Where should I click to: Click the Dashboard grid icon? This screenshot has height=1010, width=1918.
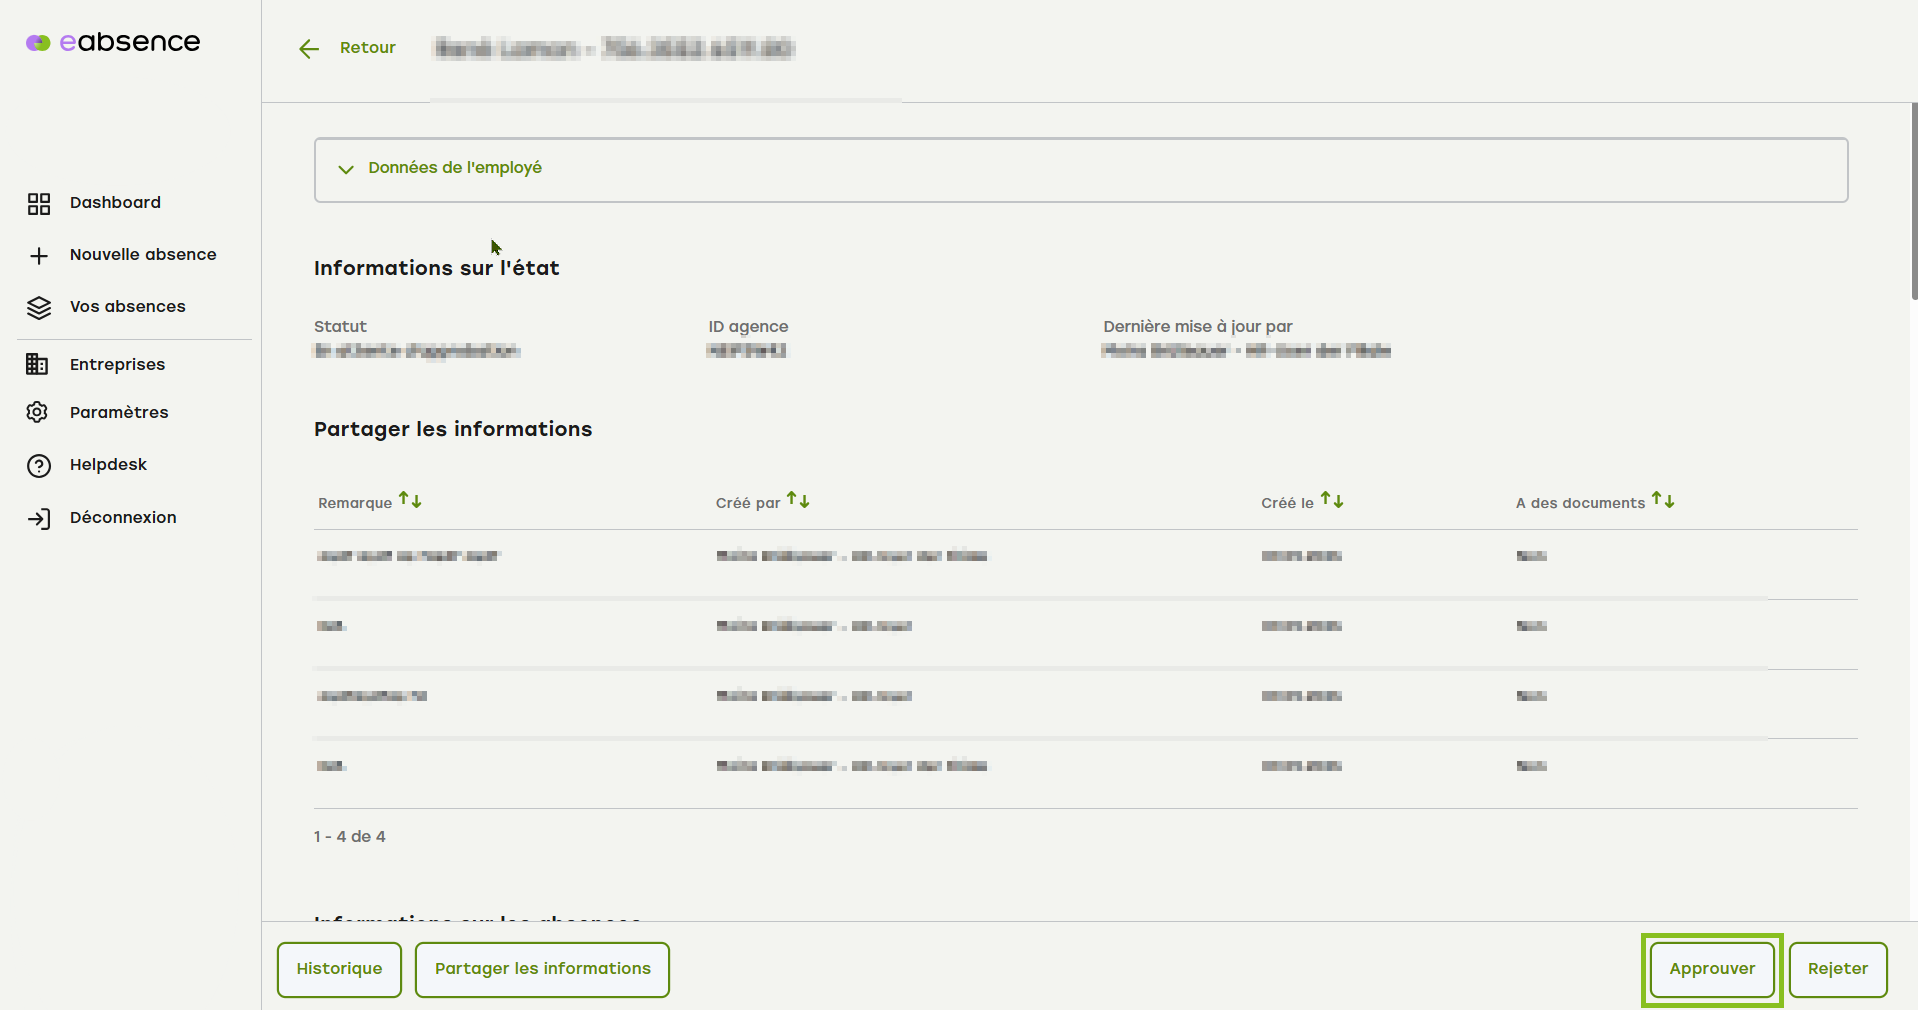click(39, 204)
